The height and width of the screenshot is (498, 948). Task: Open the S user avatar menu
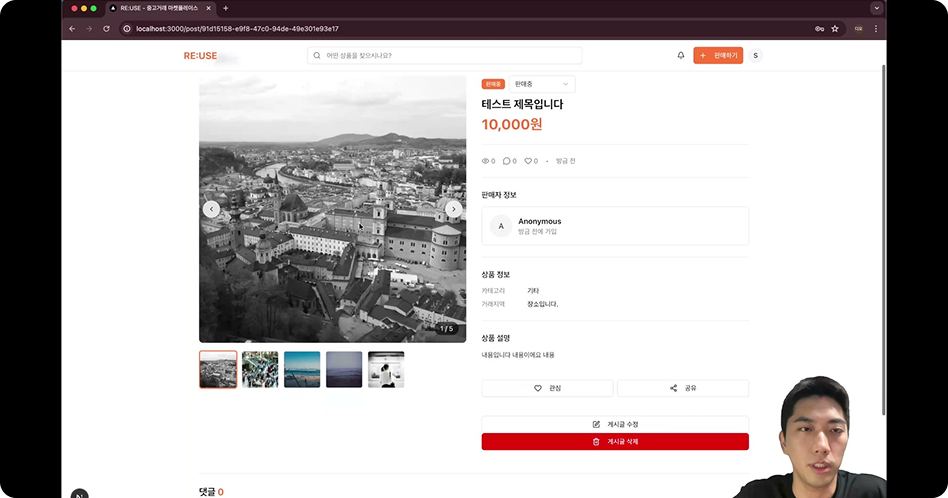click(755, 56)
